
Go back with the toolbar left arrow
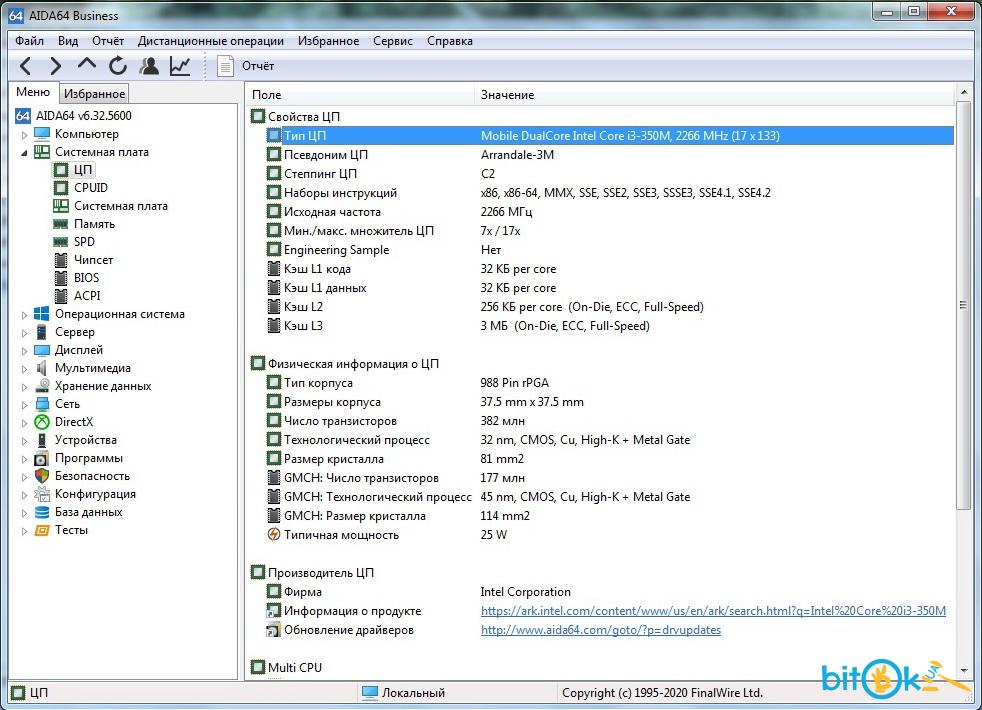[x=25, y=66]
